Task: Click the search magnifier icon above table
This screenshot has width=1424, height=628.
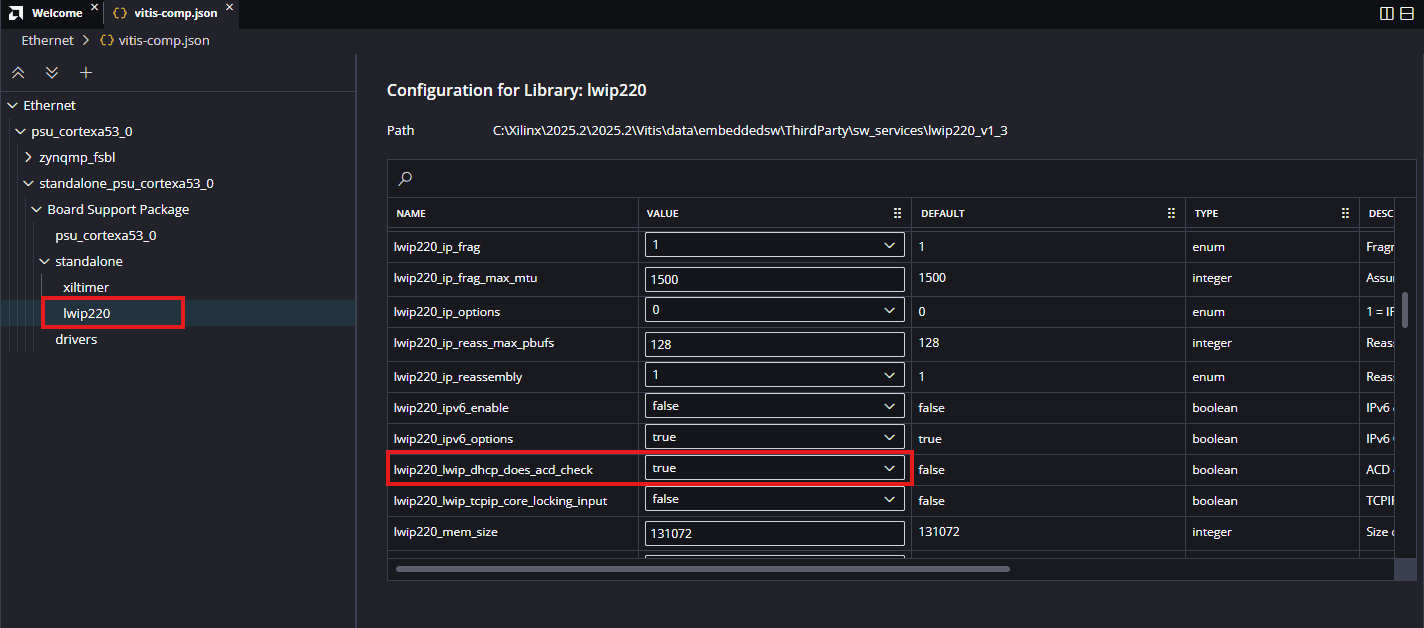Action: coord(405,179)
